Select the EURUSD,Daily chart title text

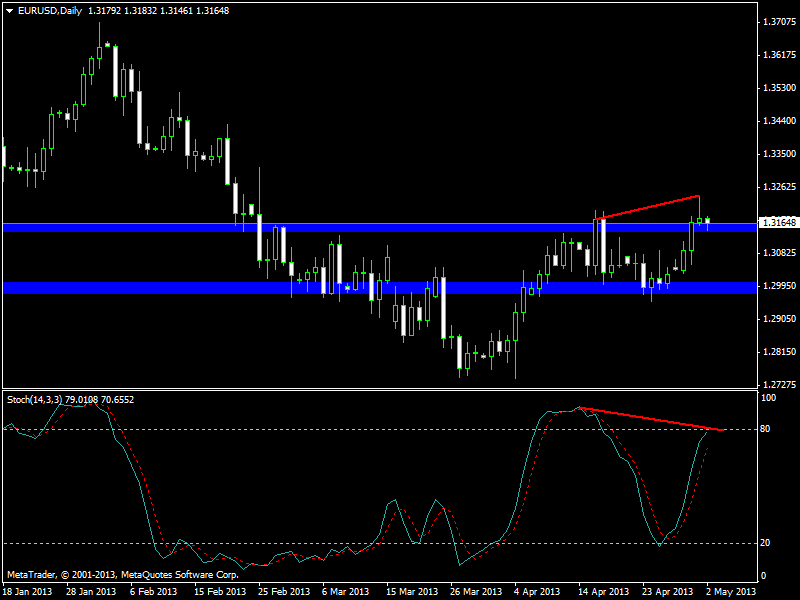(50, 11)
